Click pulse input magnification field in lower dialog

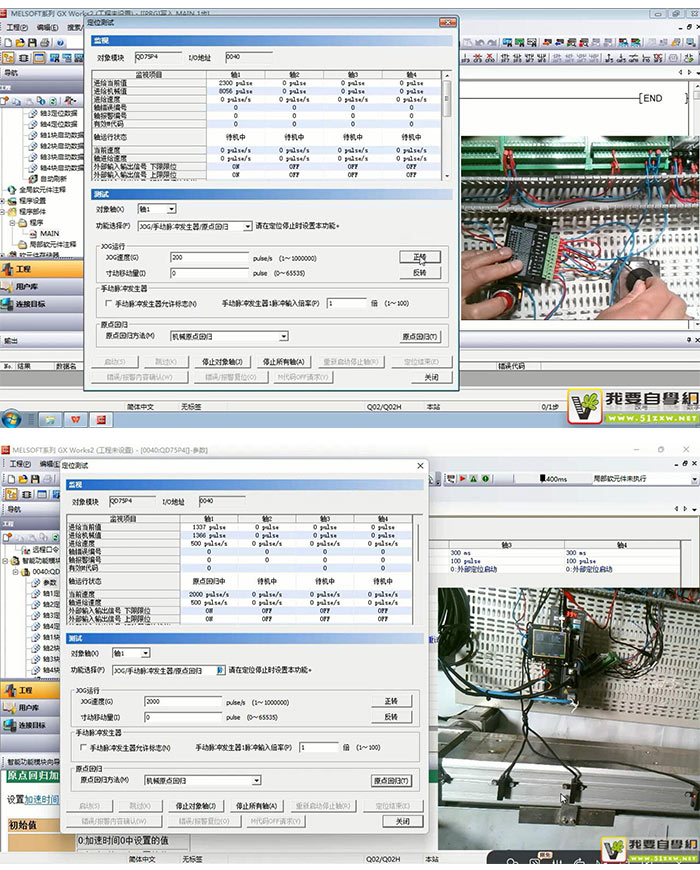coord(319,747)
